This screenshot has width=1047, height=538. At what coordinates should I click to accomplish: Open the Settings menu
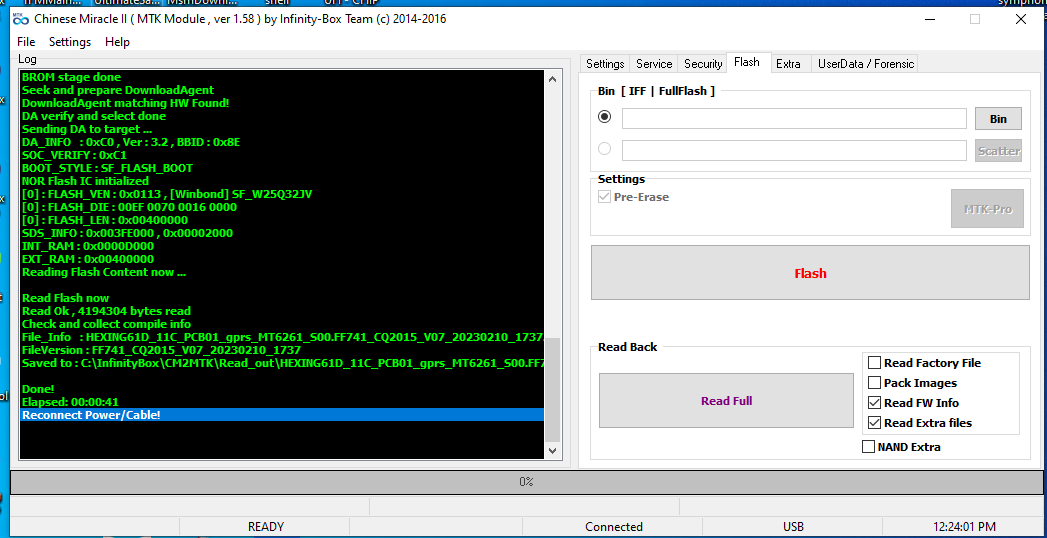point(70,42)
